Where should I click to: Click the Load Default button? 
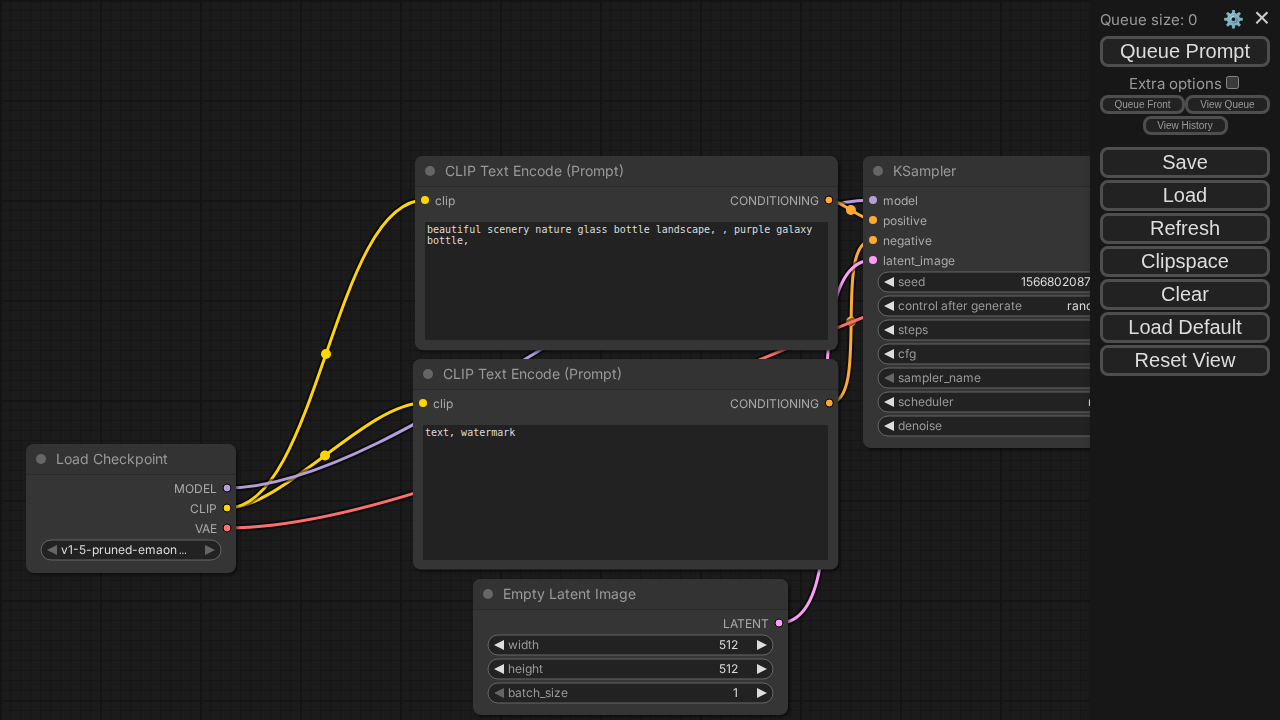[x=1184, y=327]
